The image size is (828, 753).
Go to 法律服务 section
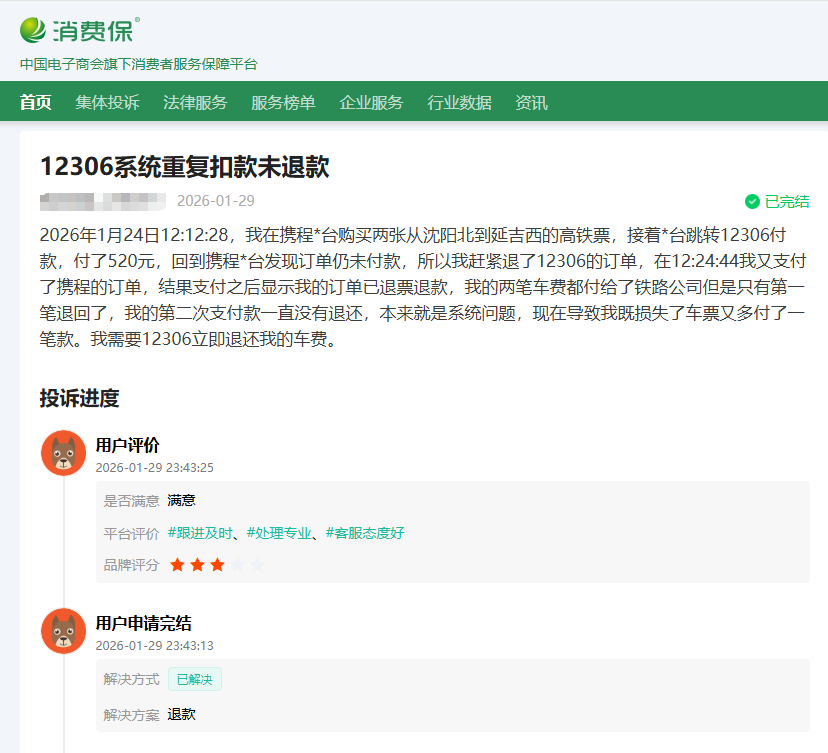195,102
